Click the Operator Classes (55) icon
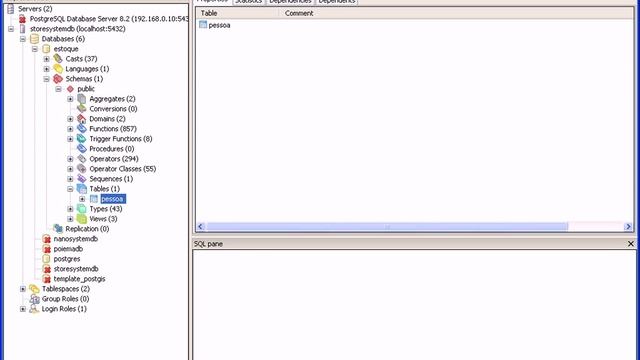640x360 pixels. click(82, 169)
